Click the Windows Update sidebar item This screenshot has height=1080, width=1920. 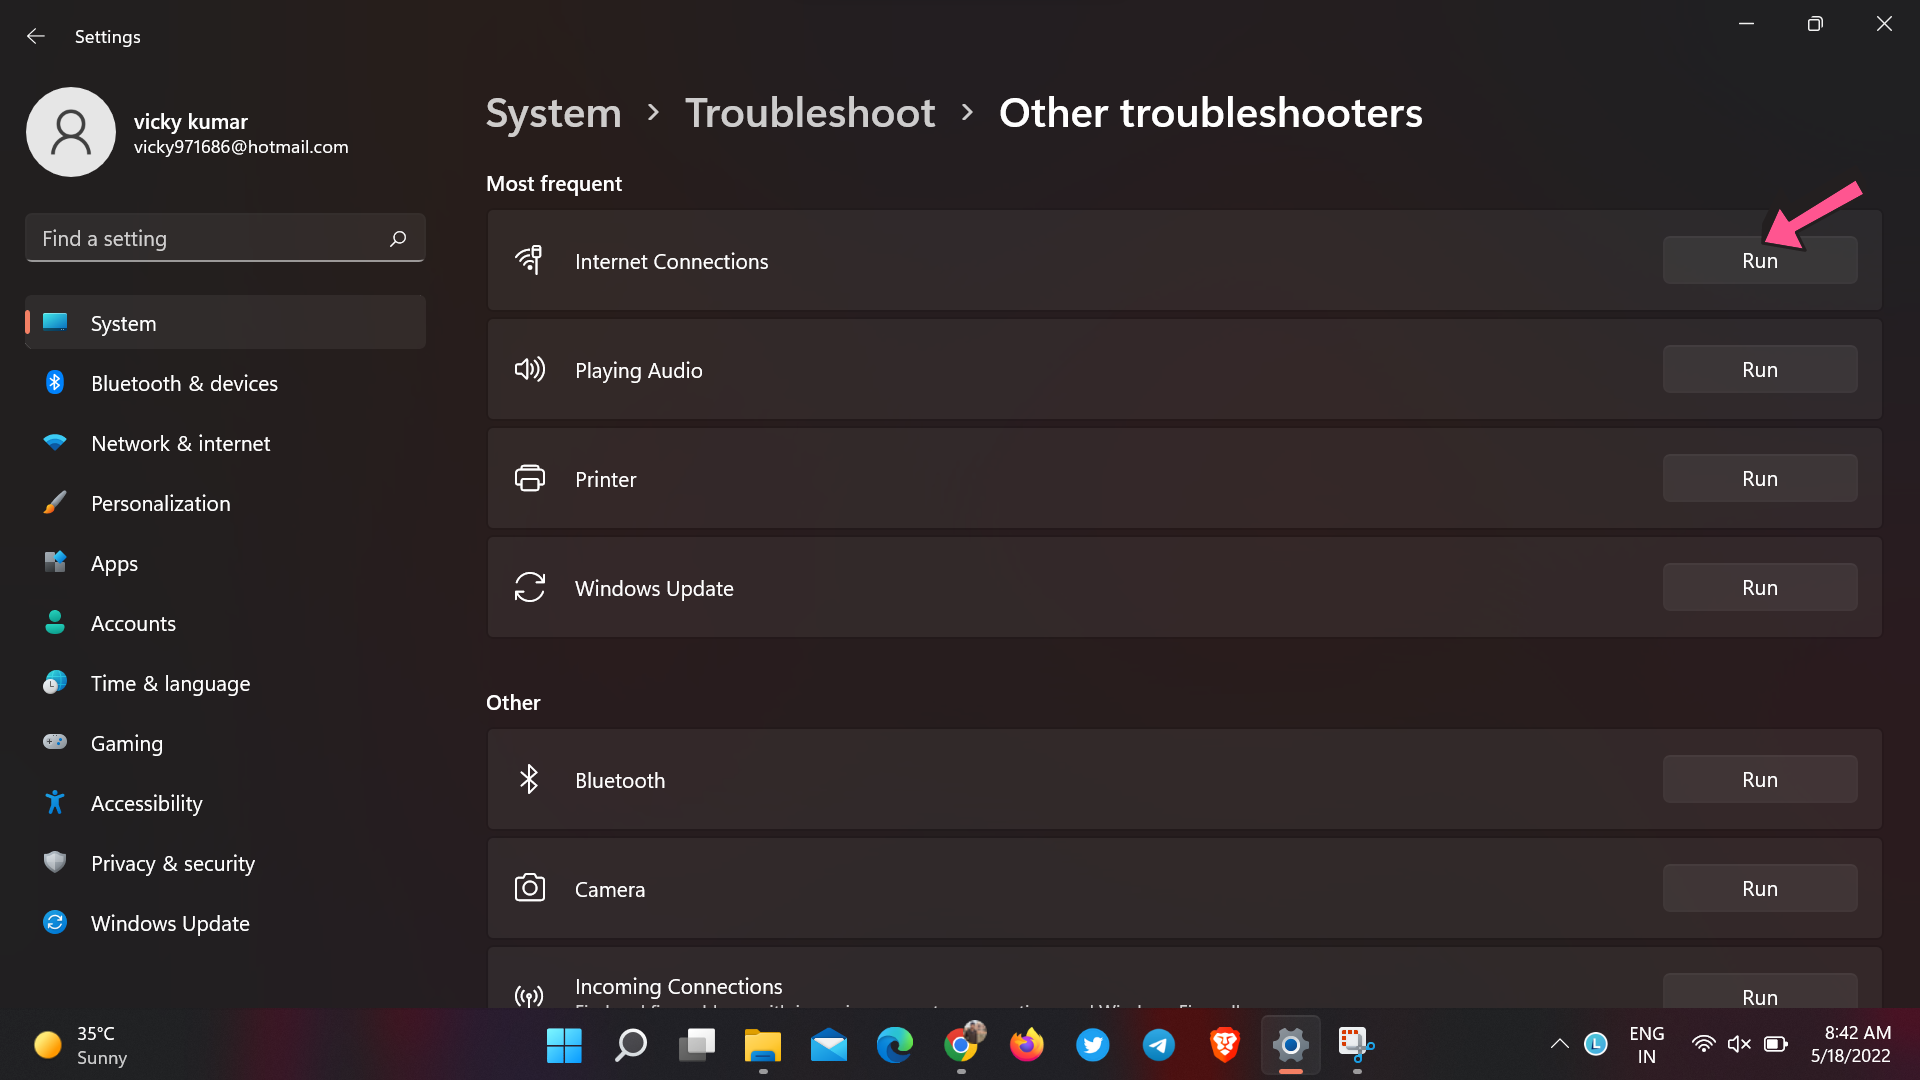click(x=169, y=922)
